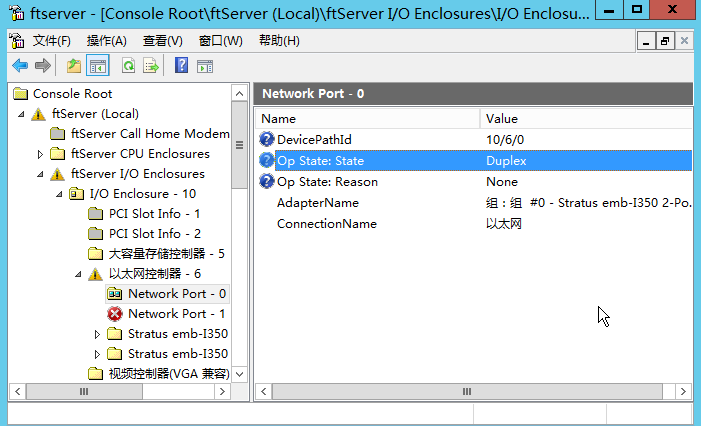Click the tree pane horizontal scrollbar thumb

point(84,392)
